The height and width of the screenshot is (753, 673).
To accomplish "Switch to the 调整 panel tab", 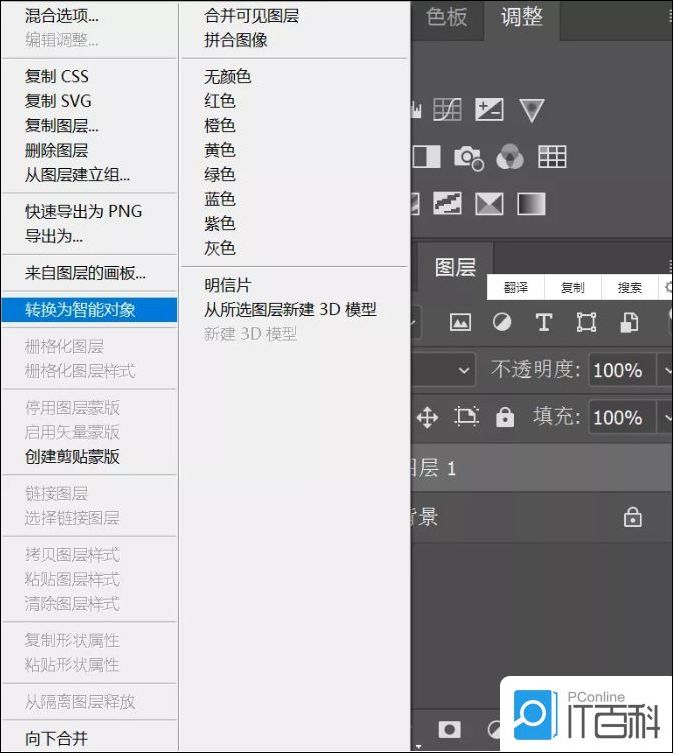I will (x=522, y=18).
